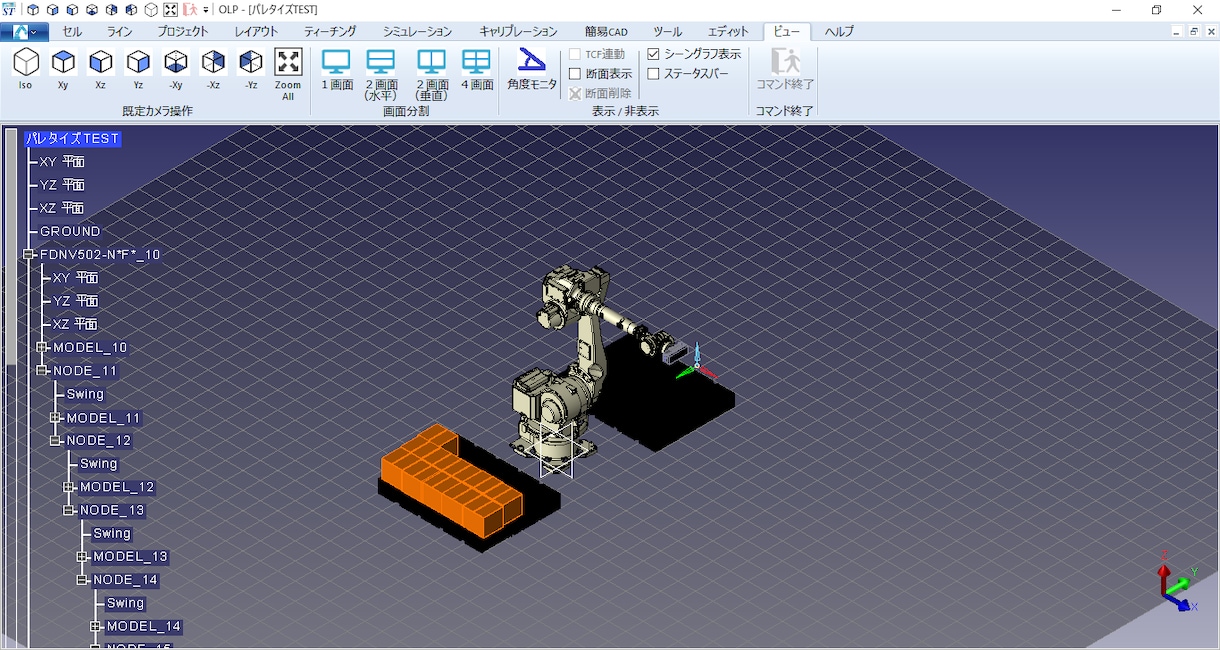The height and width of the screenshot is (650, 1220).
Task: Set camera to Xy preset view
Action: [63, 70]
